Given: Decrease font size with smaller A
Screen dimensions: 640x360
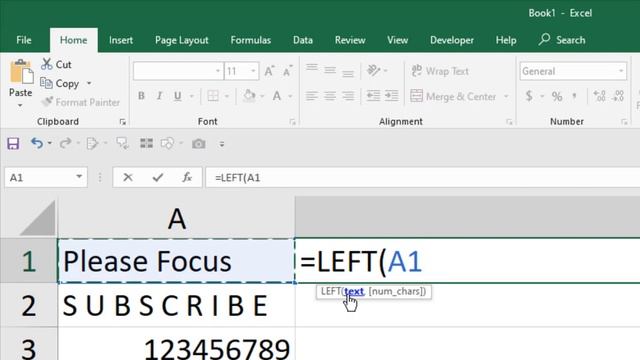Looking at the screenshot, I should pos(288,71).
